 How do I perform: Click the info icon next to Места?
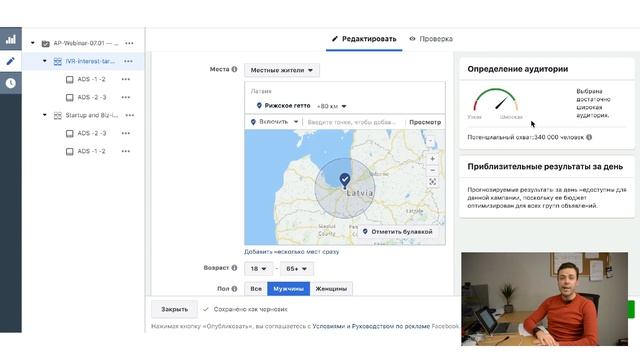tap(234, 69)
